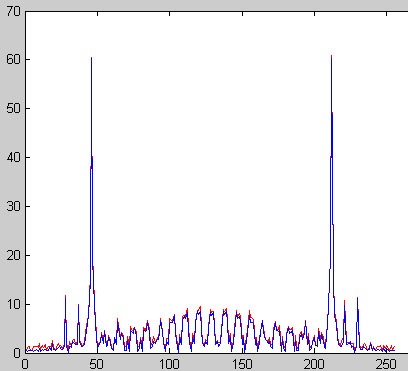Viewport: 408px width, 371px height.
Task: Click the y-axis tick label 50
Action: (x=13, y=108)
